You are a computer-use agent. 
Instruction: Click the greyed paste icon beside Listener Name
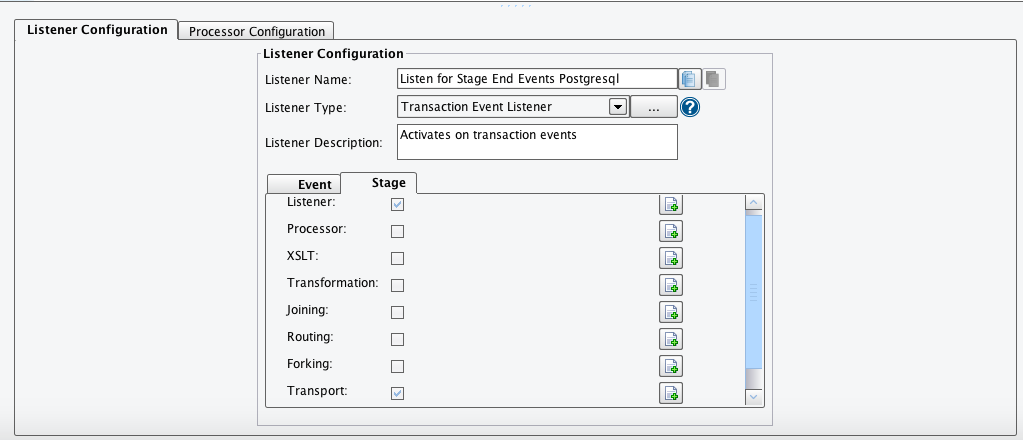click(x=714, y=79)
